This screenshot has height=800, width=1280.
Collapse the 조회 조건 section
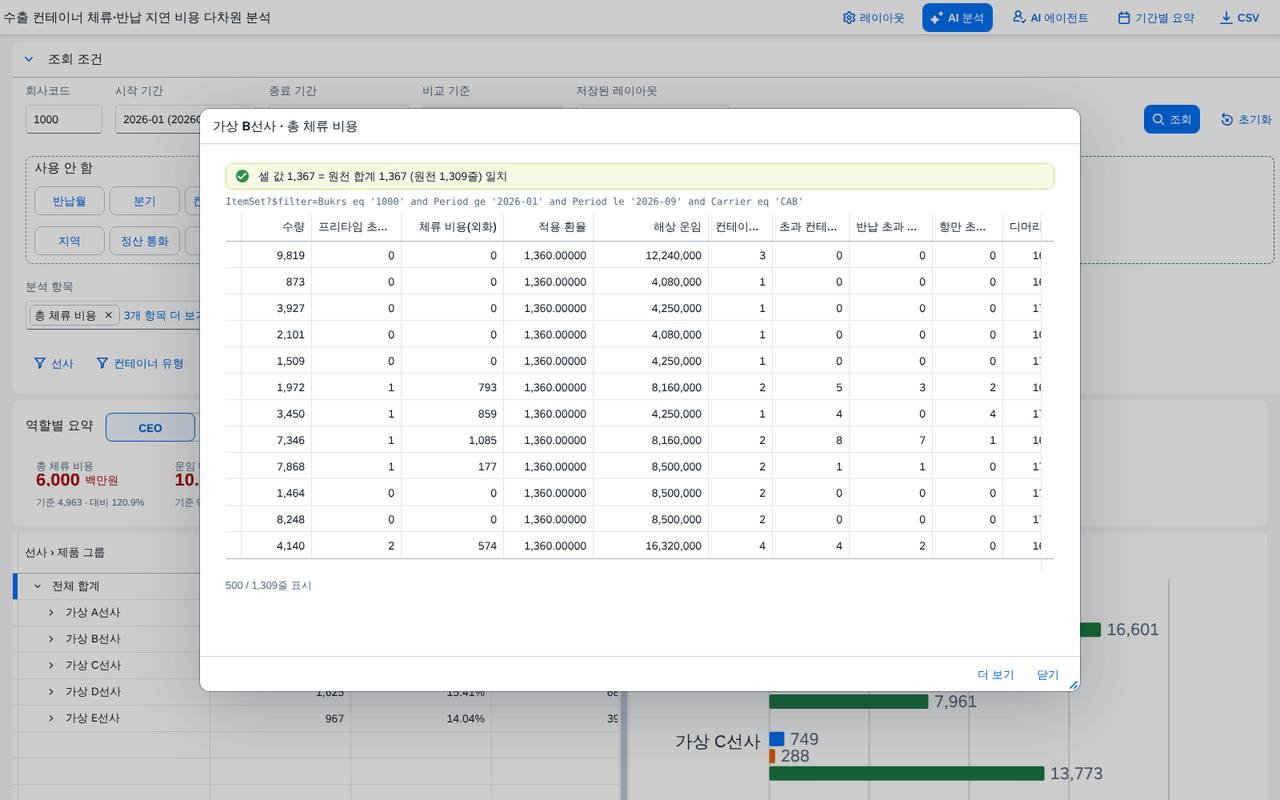click(x=29, y=59)
